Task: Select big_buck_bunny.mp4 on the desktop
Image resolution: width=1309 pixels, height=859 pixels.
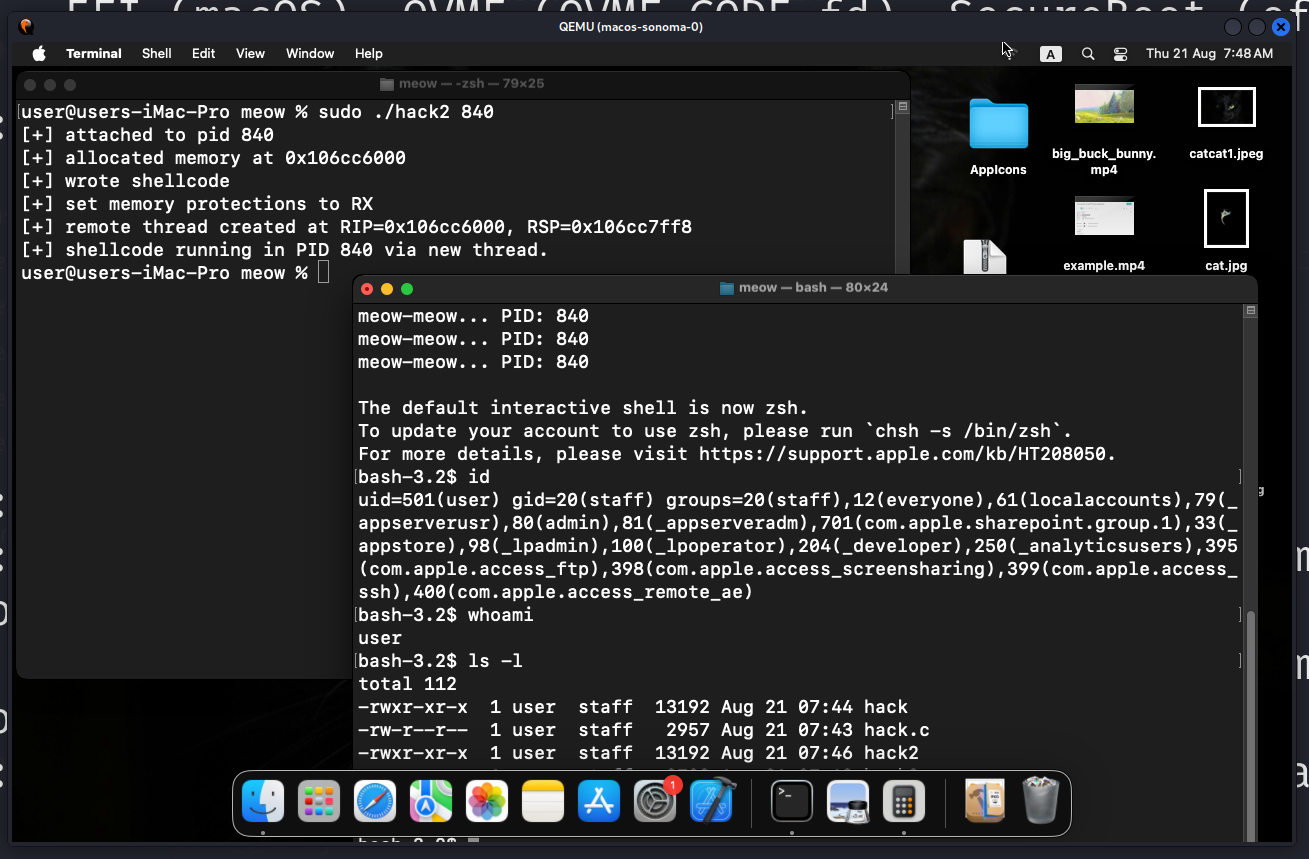Action: point(1104,129)
